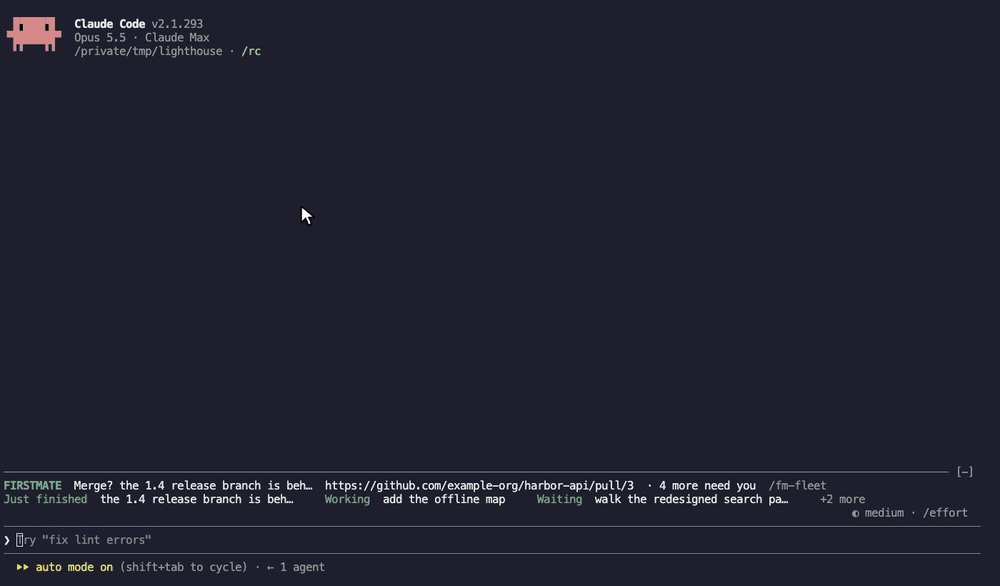
Task: Click 'walk the redesigned search pa…' task
Action: [691, 499]
